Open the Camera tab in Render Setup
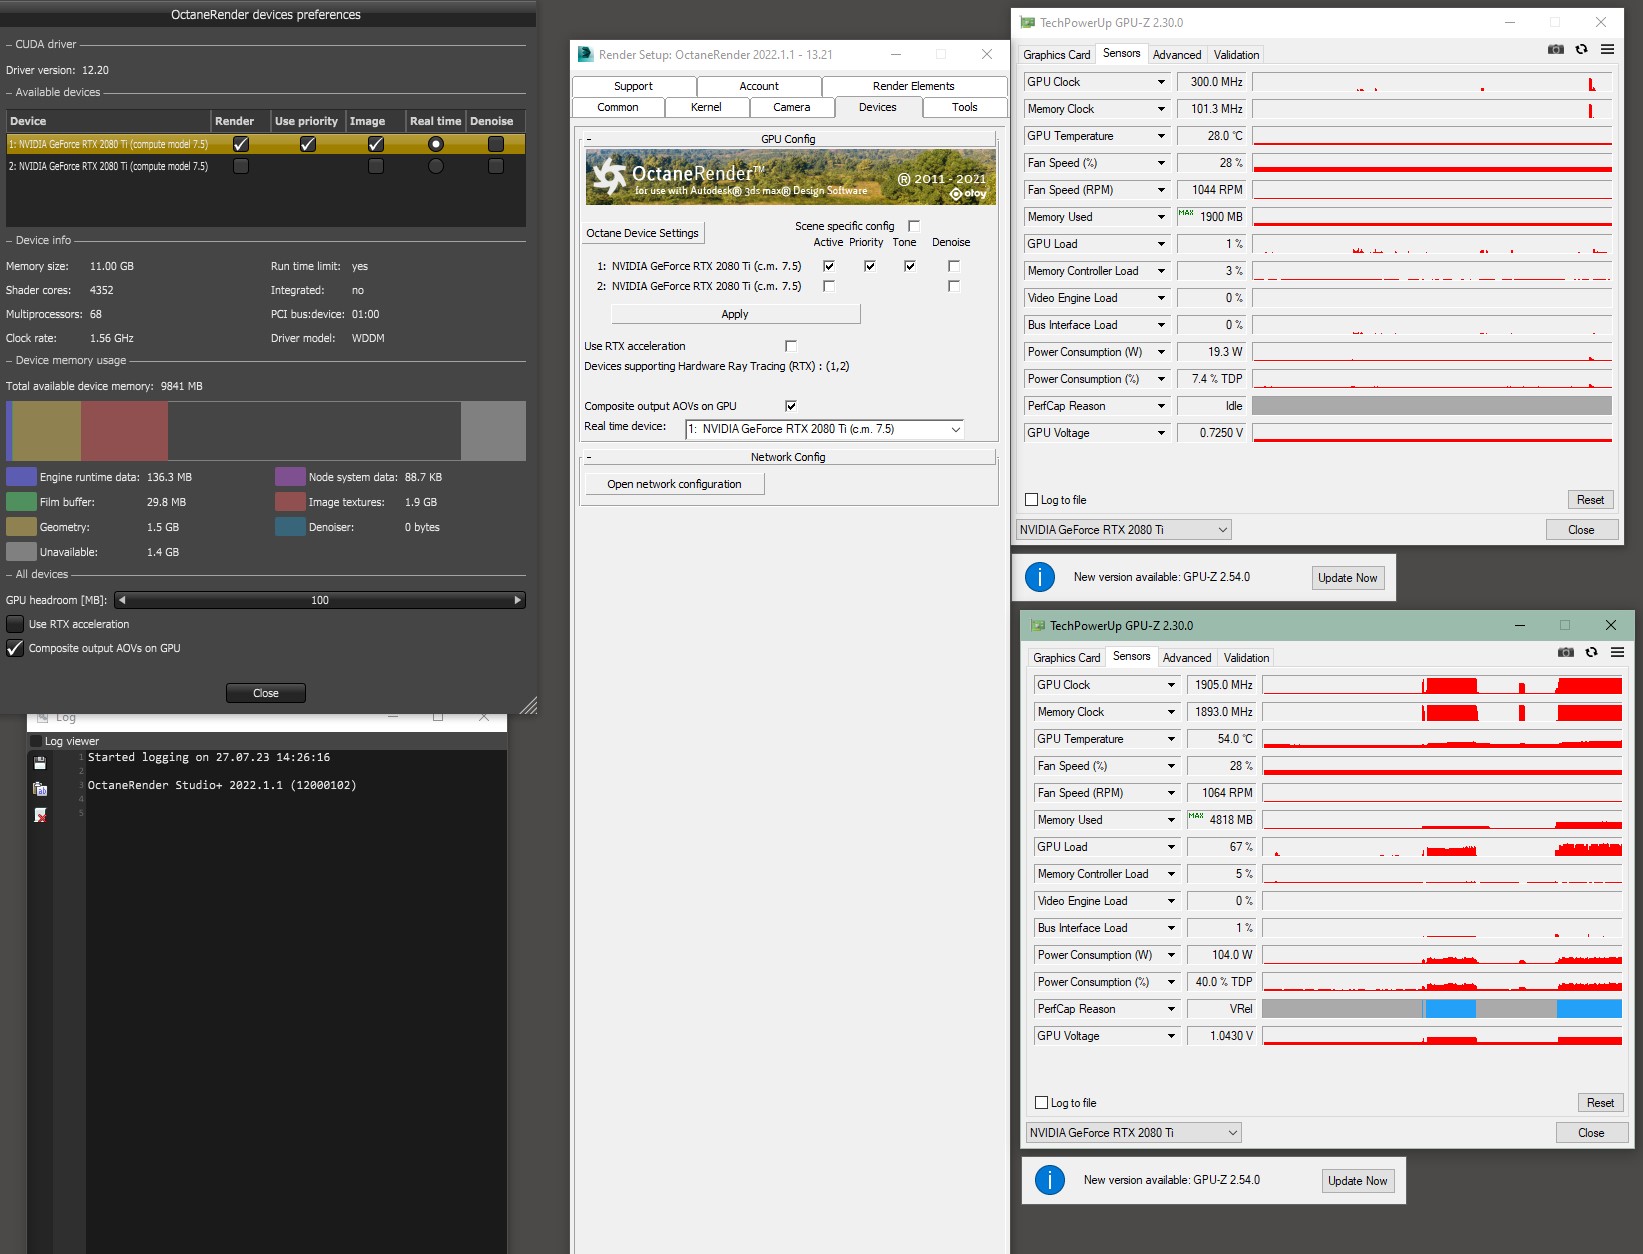This screenshot has width=1643, height=1254. (x=792, y=107)
